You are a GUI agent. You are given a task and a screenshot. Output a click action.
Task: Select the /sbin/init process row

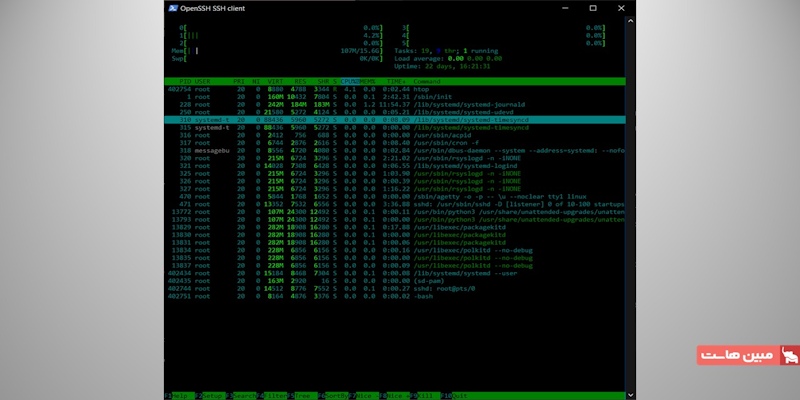coord(395,97)
